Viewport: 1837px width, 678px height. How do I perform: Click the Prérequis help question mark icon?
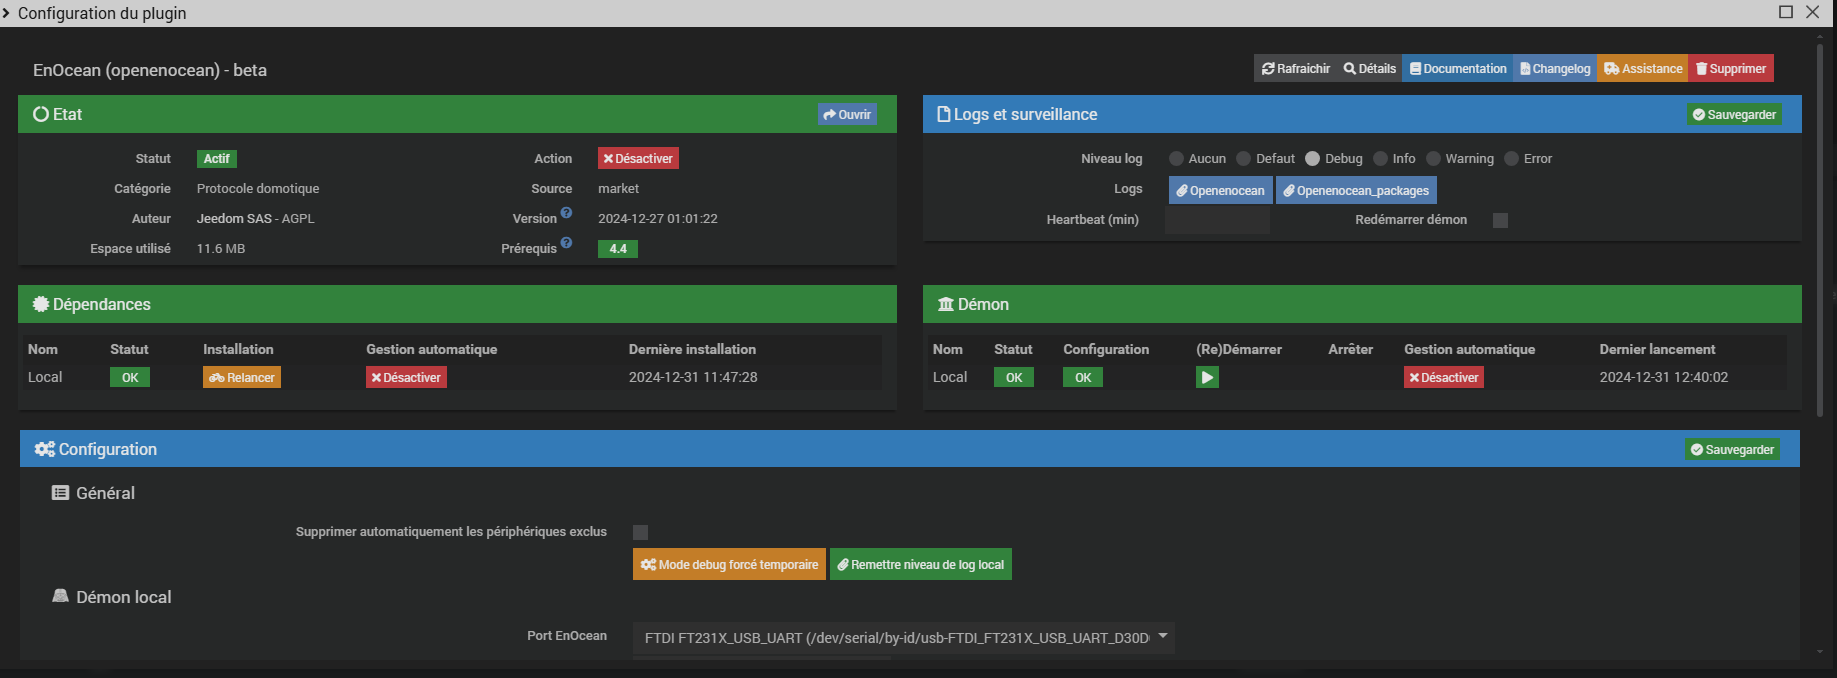point(566,243)
